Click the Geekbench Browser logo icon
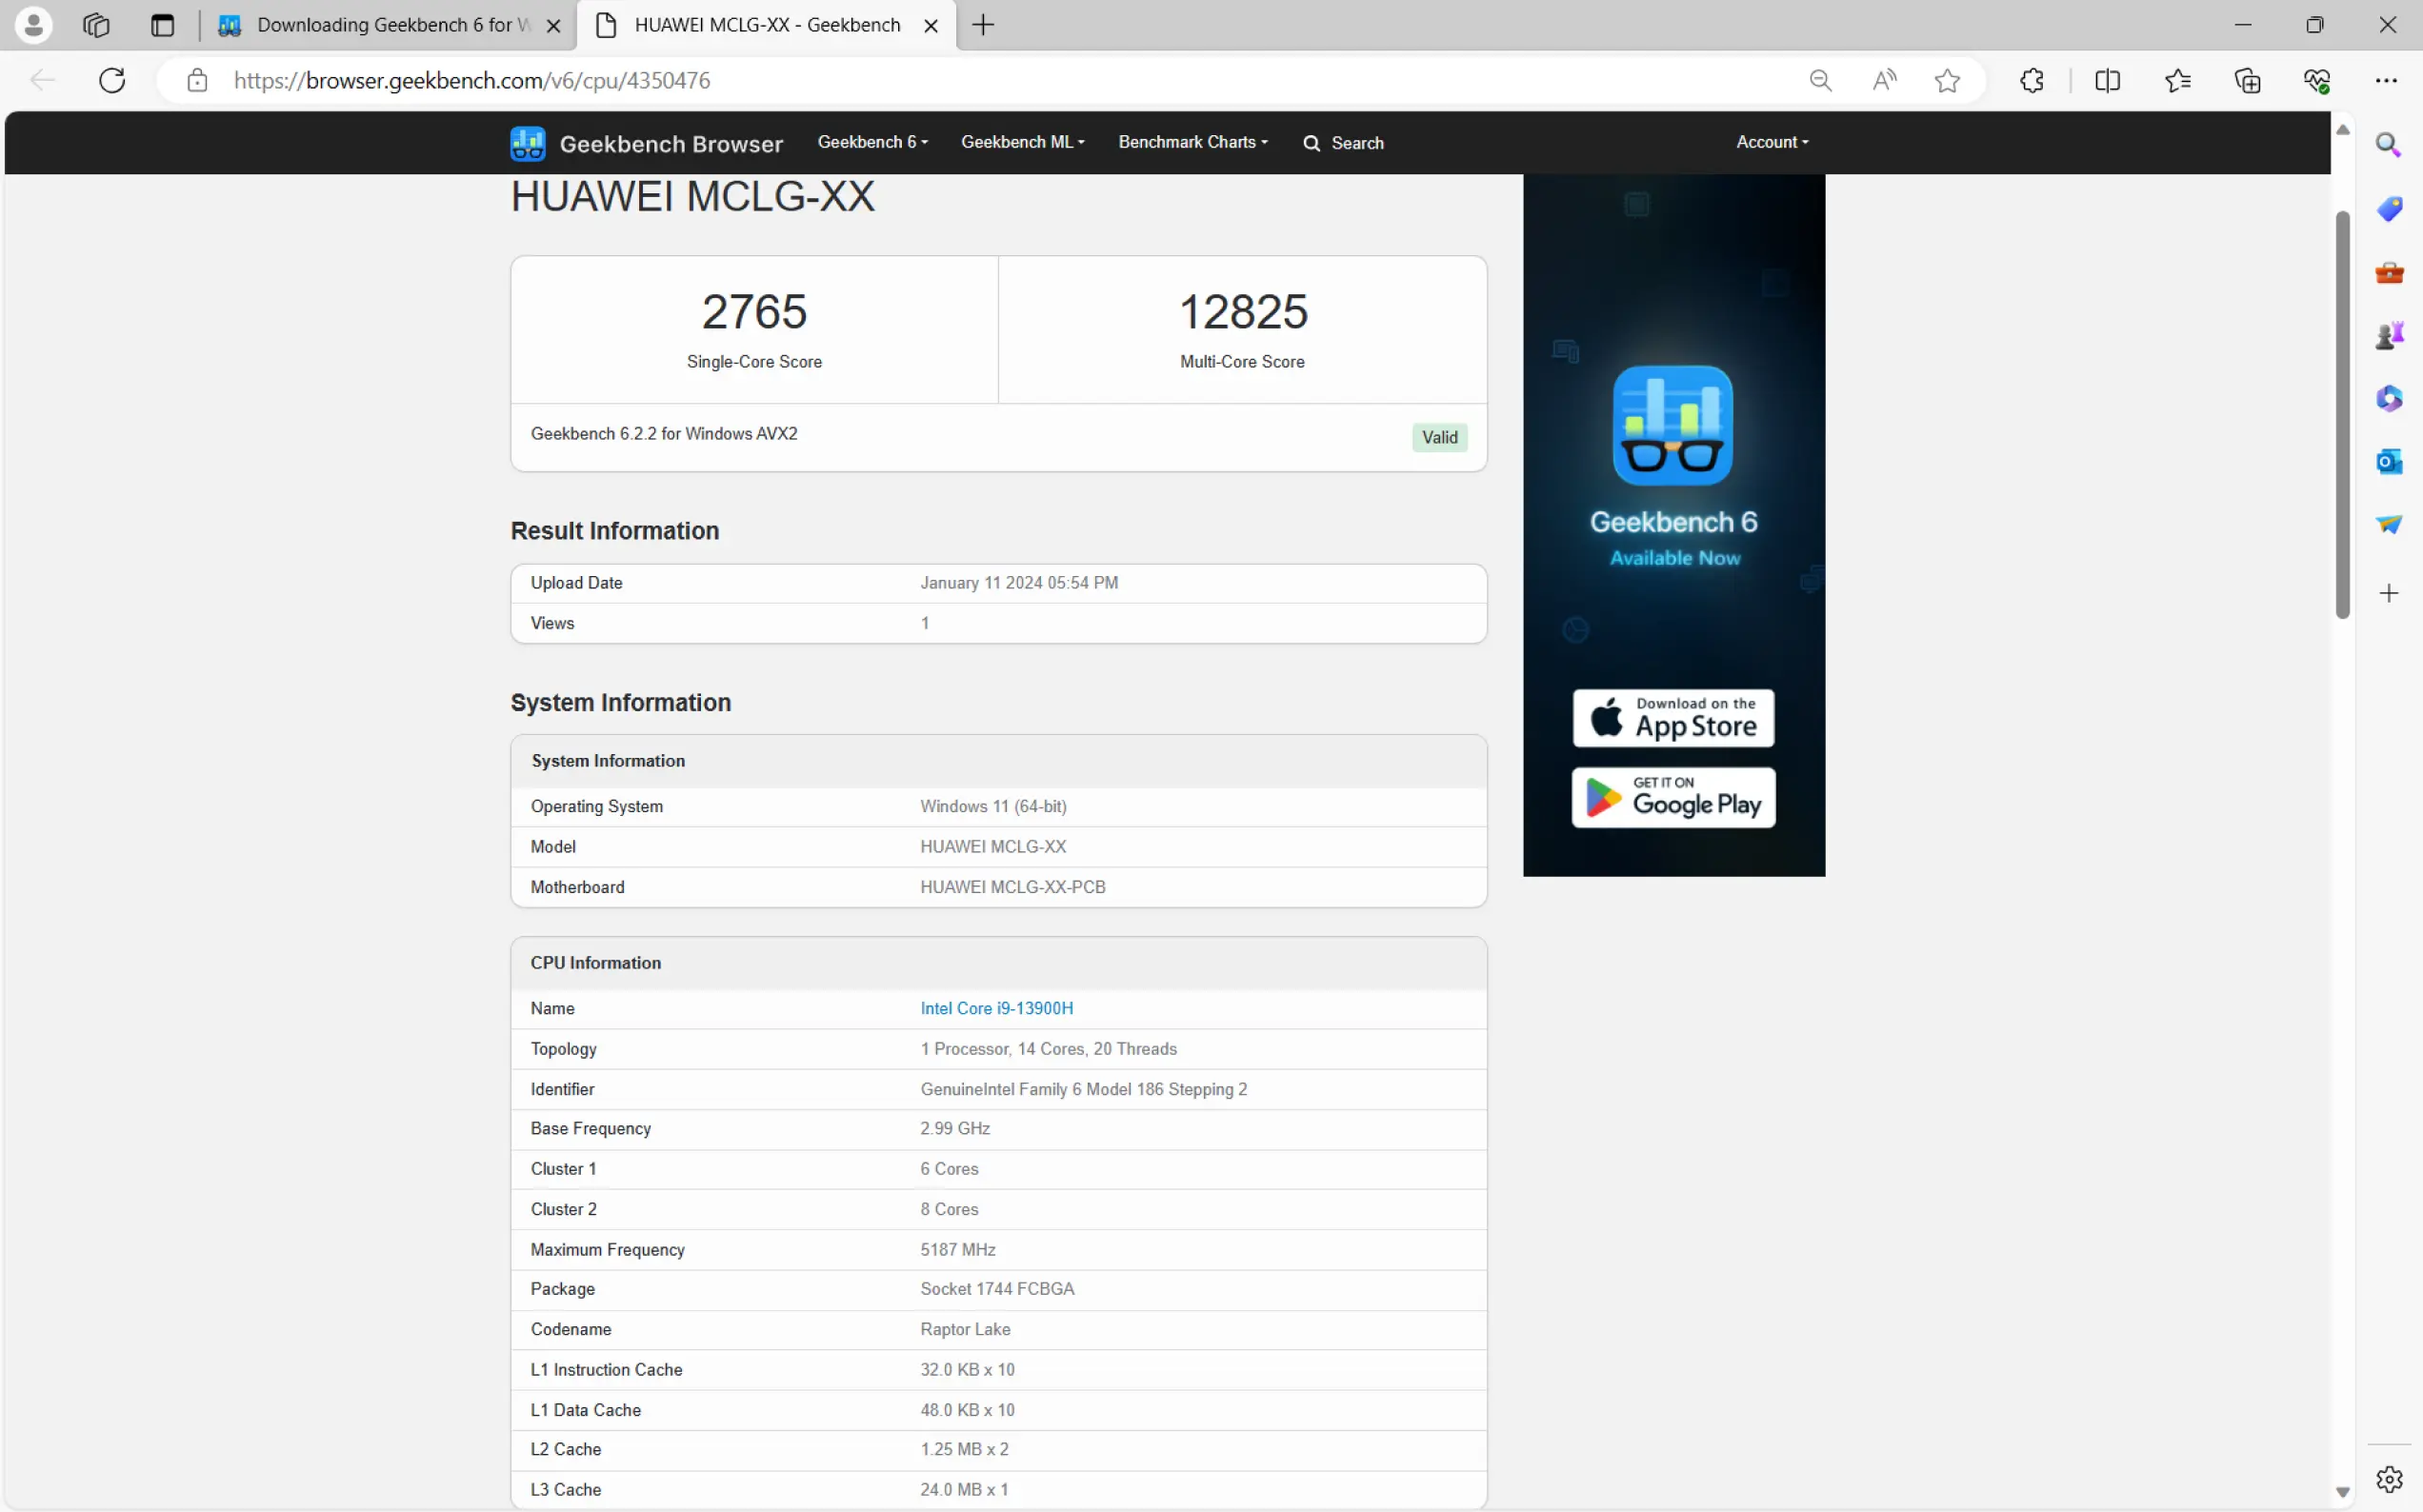2423x1512 pixels. [x=527, y=143]
